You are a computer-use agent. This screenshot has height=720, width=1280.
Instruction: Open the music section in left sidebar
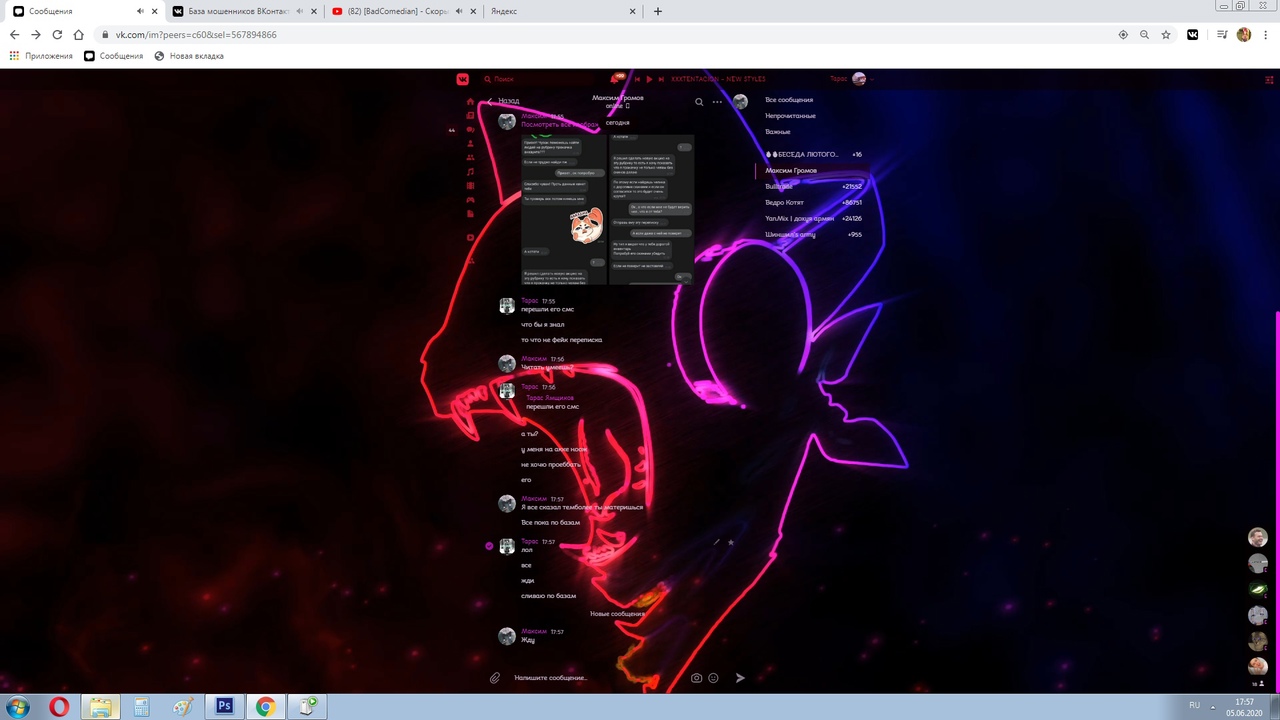[x=471, y=172]
